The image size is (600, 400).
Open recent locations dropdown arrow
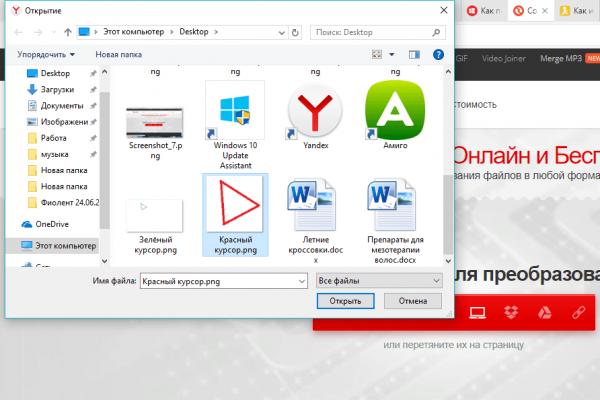(x=54, y=32)
